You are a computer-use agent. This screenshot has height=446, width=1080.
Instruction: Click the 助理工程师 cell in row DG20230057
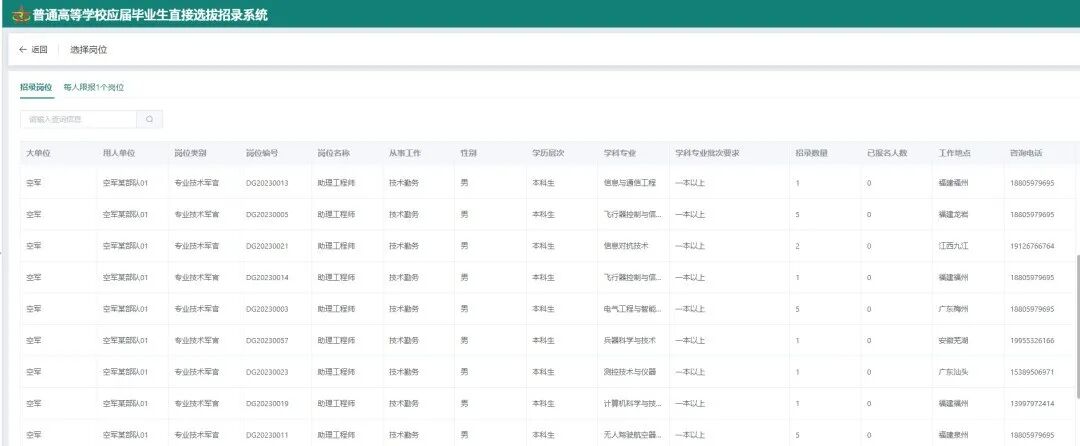337,340
